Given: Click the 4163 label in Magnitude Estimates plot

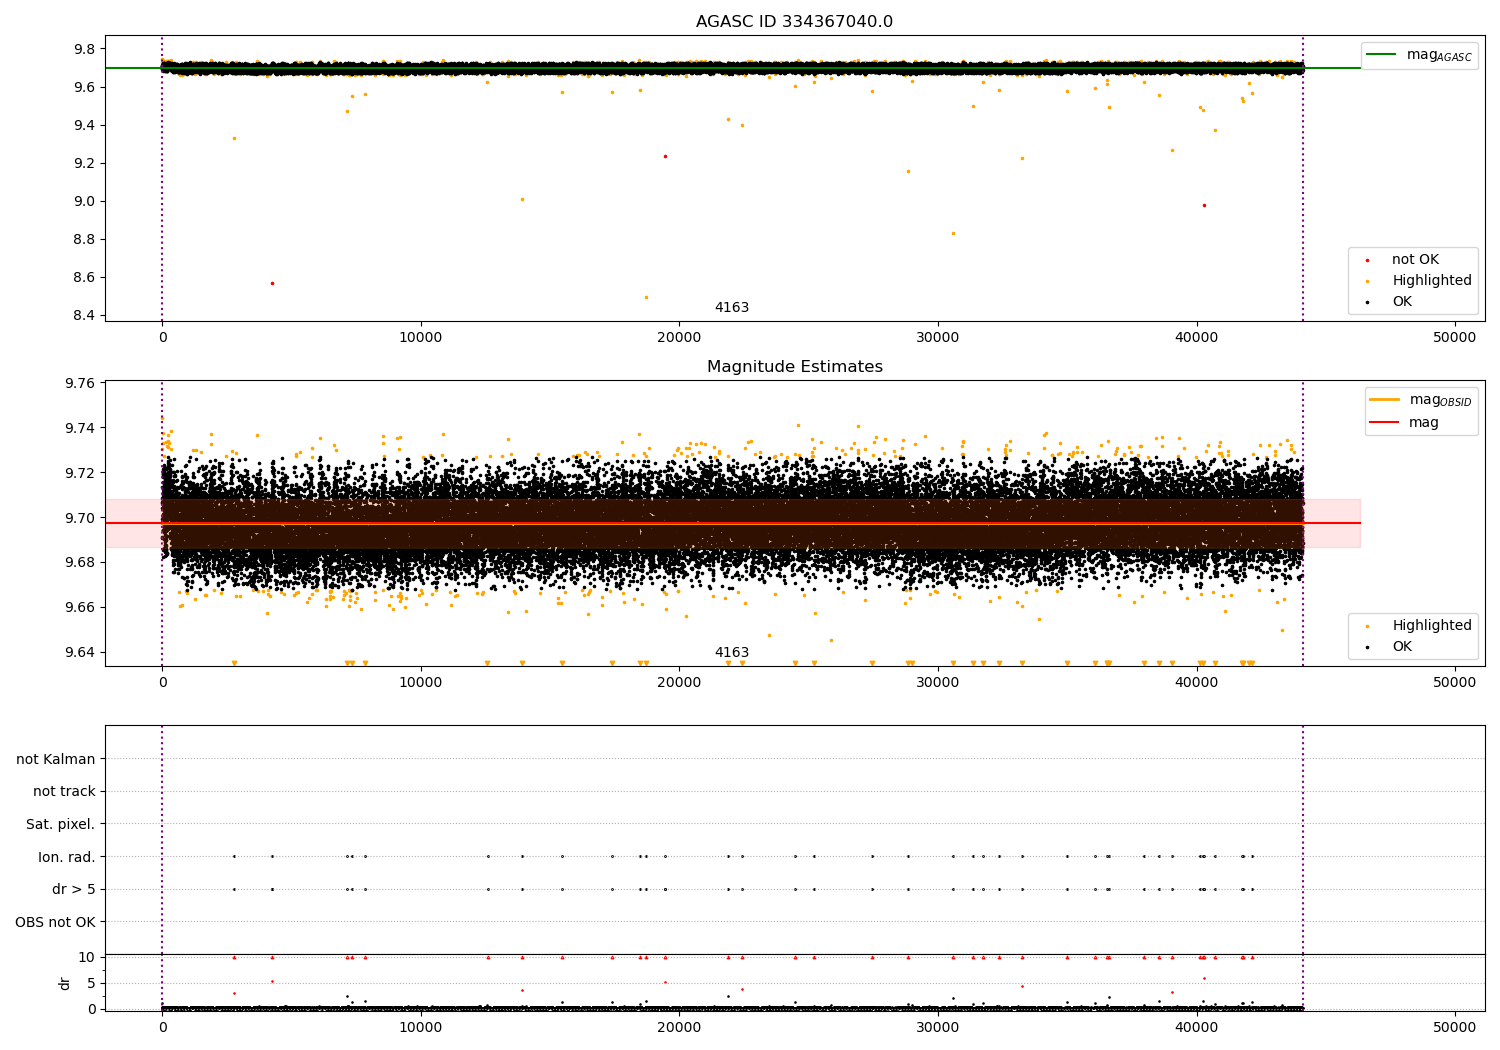Looking at the screenshot, I should (731, 653).
